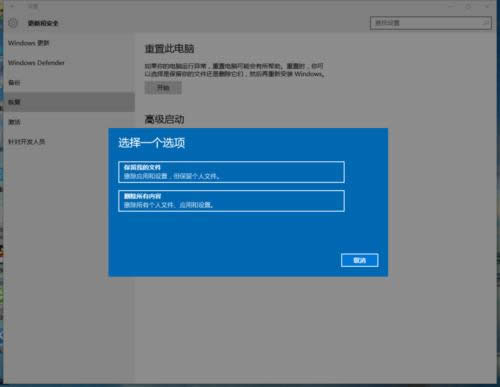Click the 开始 button under 重置此电脑
The image size is (500, 387).
point(163,88)
